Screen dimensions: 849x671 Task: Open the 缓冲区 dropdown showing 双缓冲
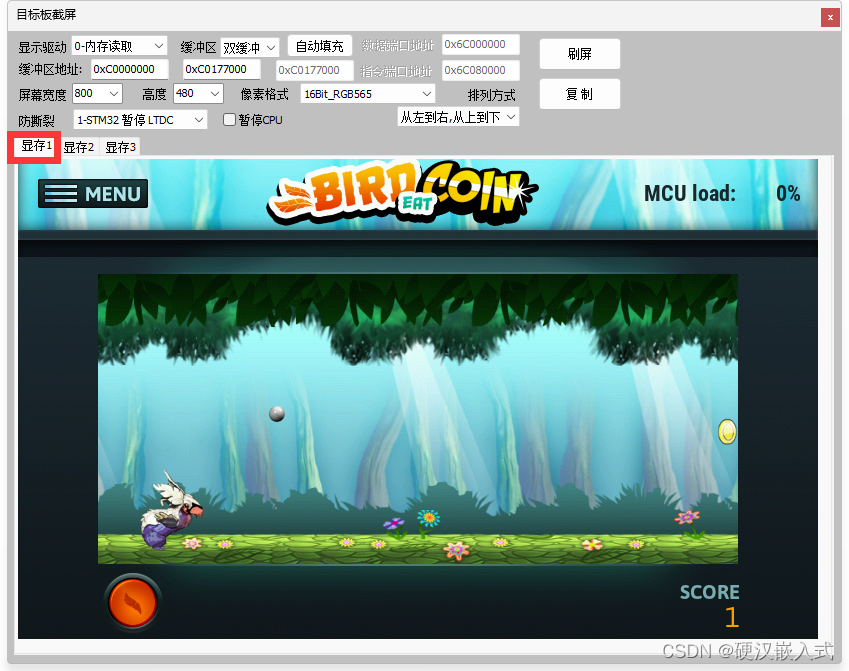coord(250,48)
